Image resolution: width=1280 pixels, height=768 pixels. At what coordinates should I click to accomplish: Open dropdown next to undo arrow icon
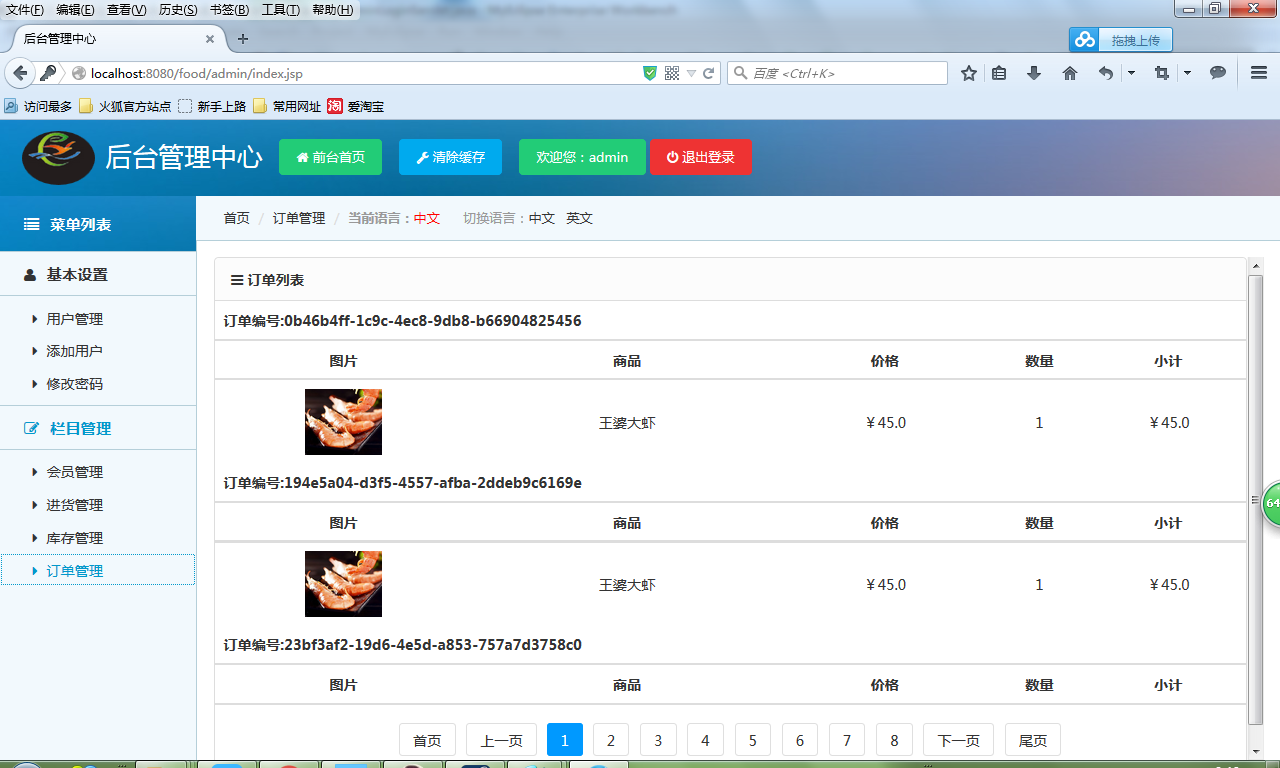tap(1131, 73)
